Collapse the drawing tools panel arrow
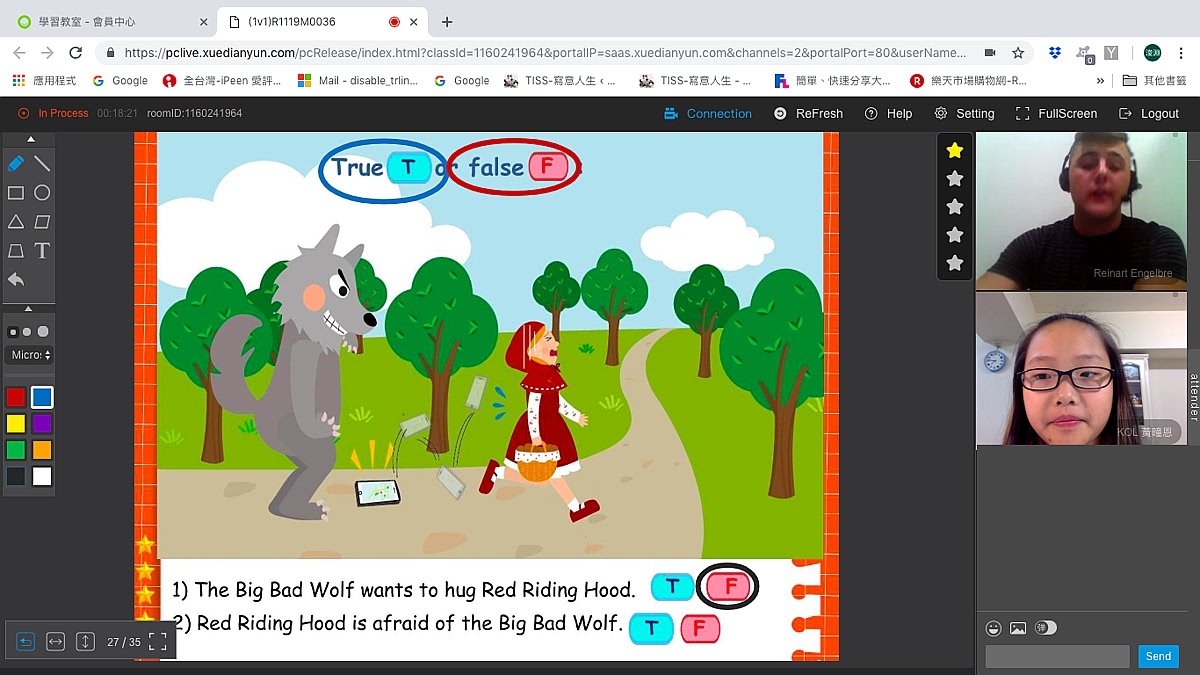 (30, 139)
